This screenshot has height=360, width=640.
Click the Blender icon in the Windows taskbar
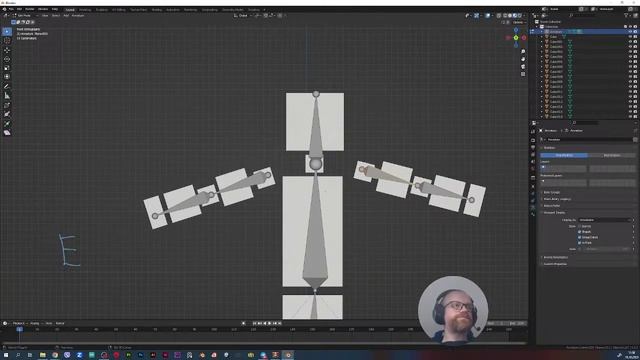click(x=288, y=355)
